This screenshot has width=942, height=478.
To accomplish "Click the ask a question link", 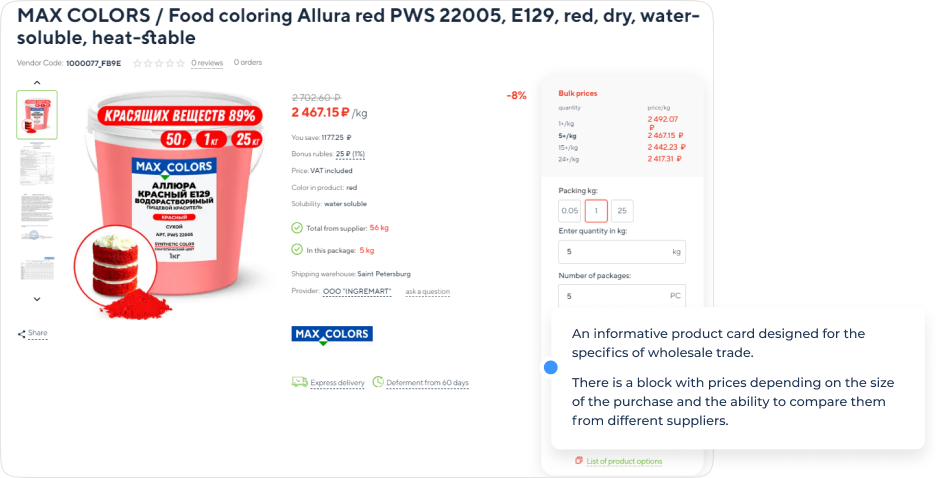I will tap(427, 292).
